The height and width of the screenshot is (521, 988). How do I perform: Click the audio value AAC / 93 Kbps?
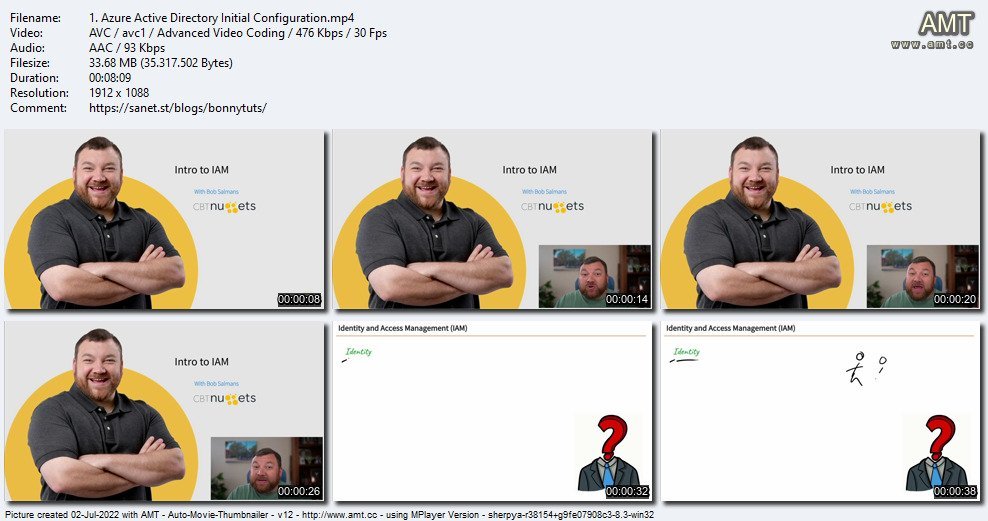(x=127, y=48)
